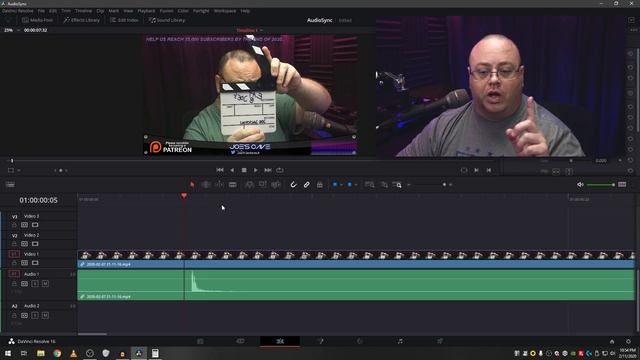Open the flag color dropdown arrow
This screenshot has width=640, height=360.
(x=341, y=185)
